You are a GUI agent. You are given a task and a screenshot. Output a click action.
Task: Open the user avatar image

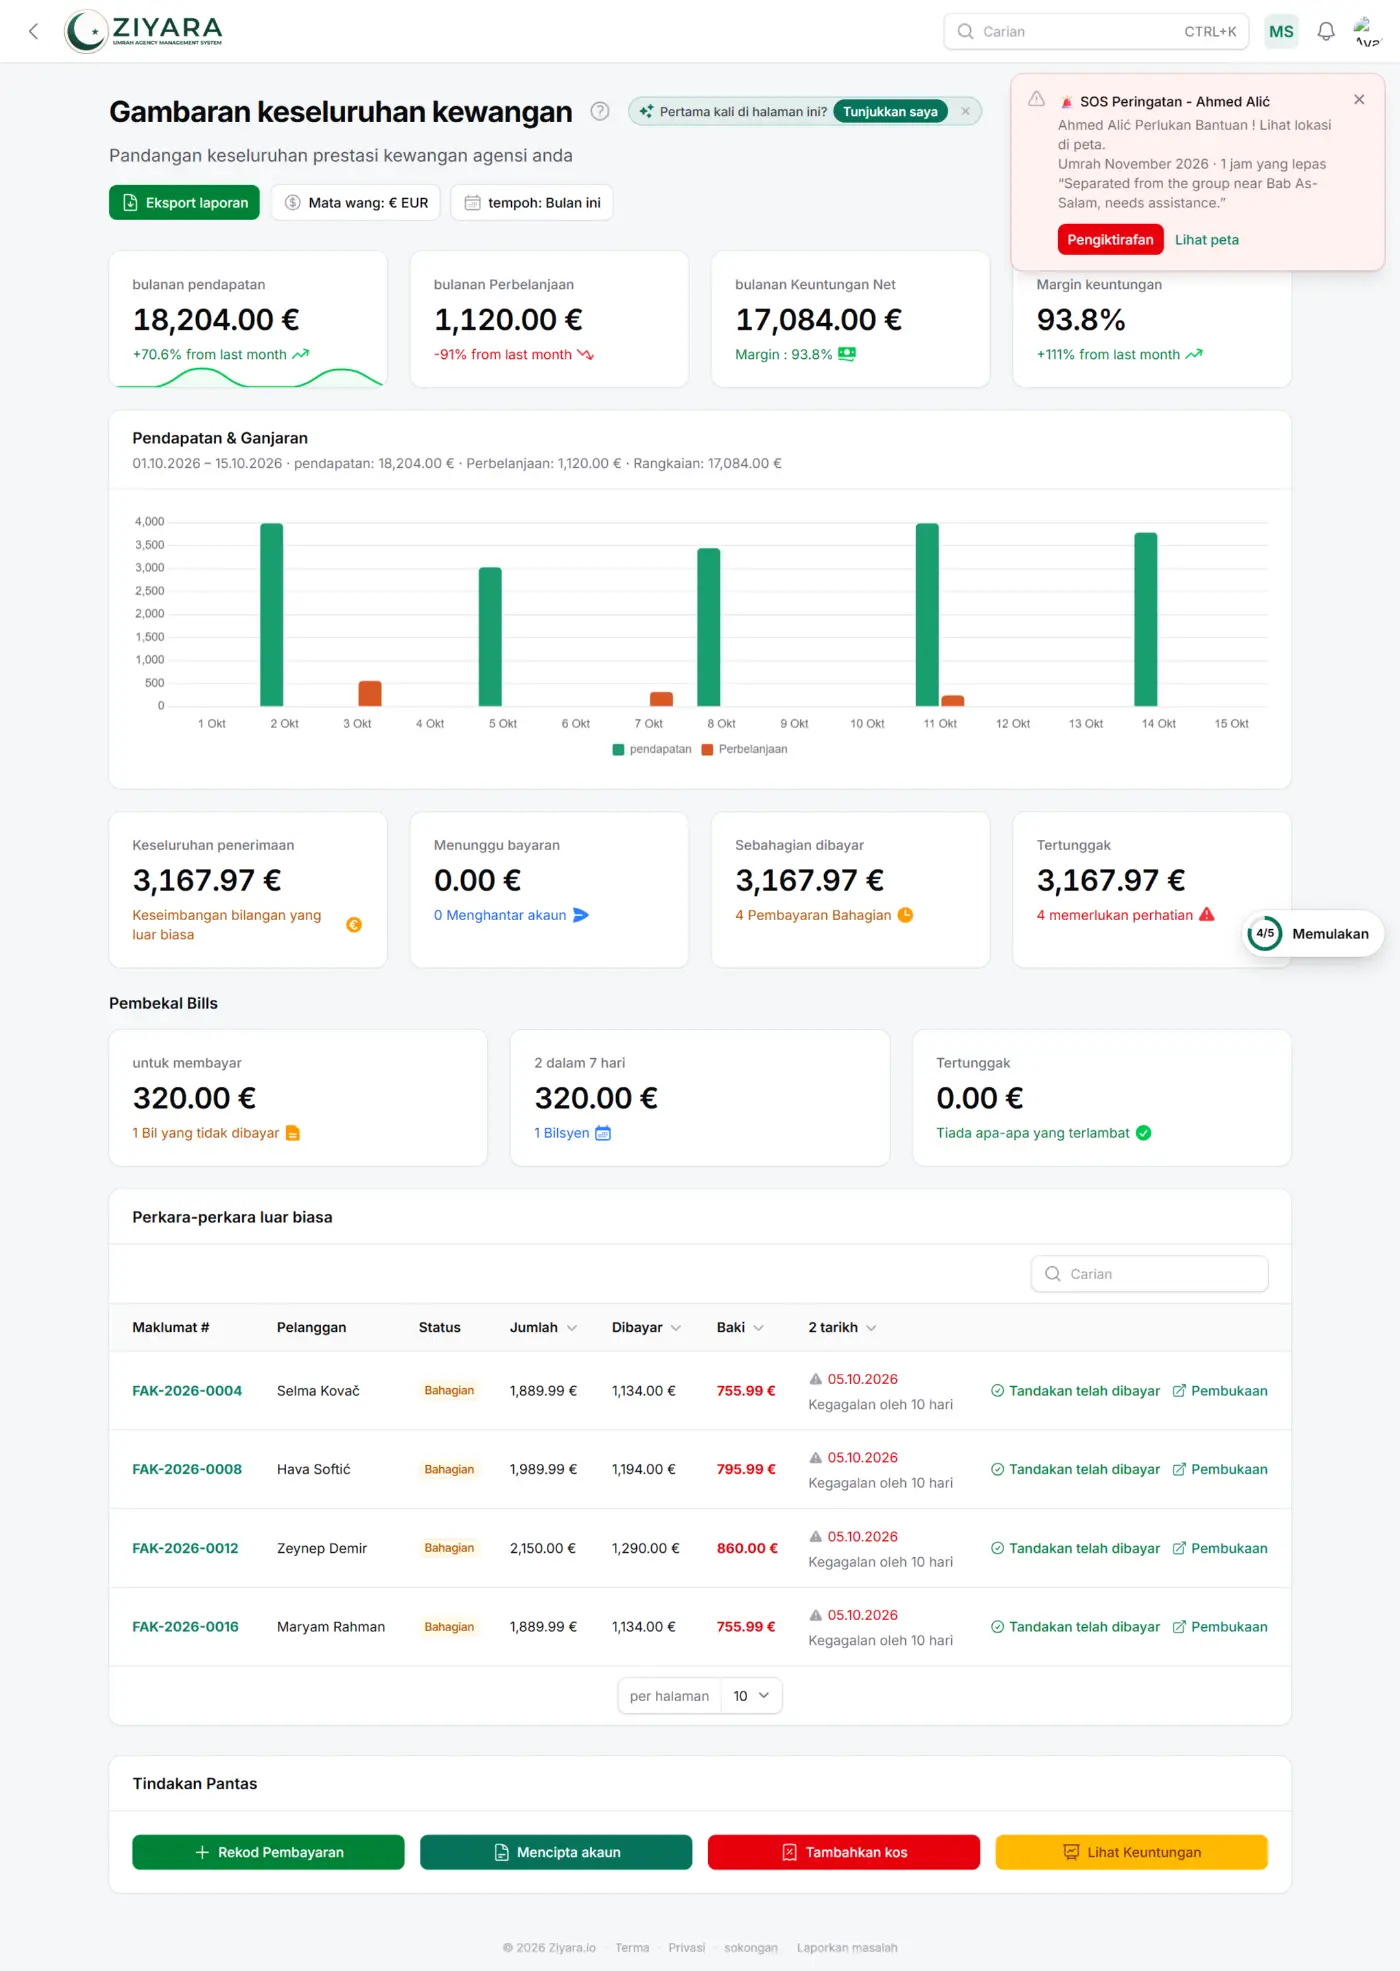click(1366, 31)
